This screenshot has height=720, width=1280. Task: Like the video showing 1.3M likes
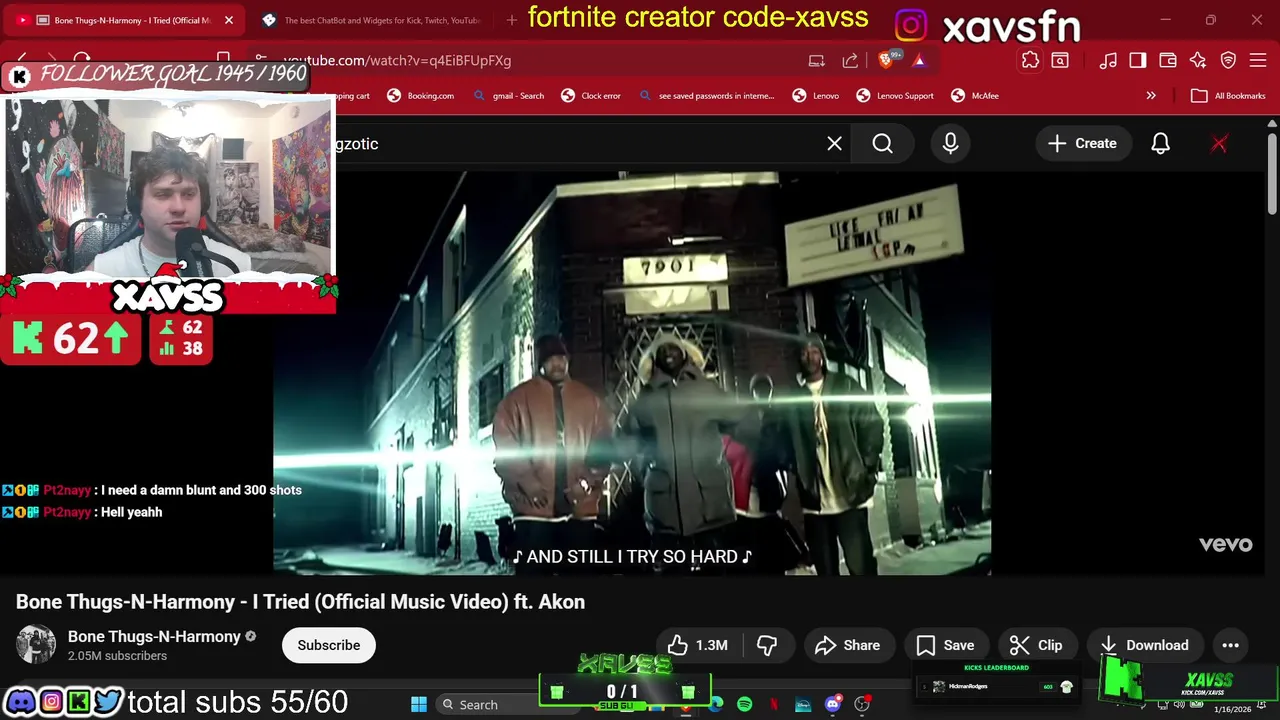(698, 645)
